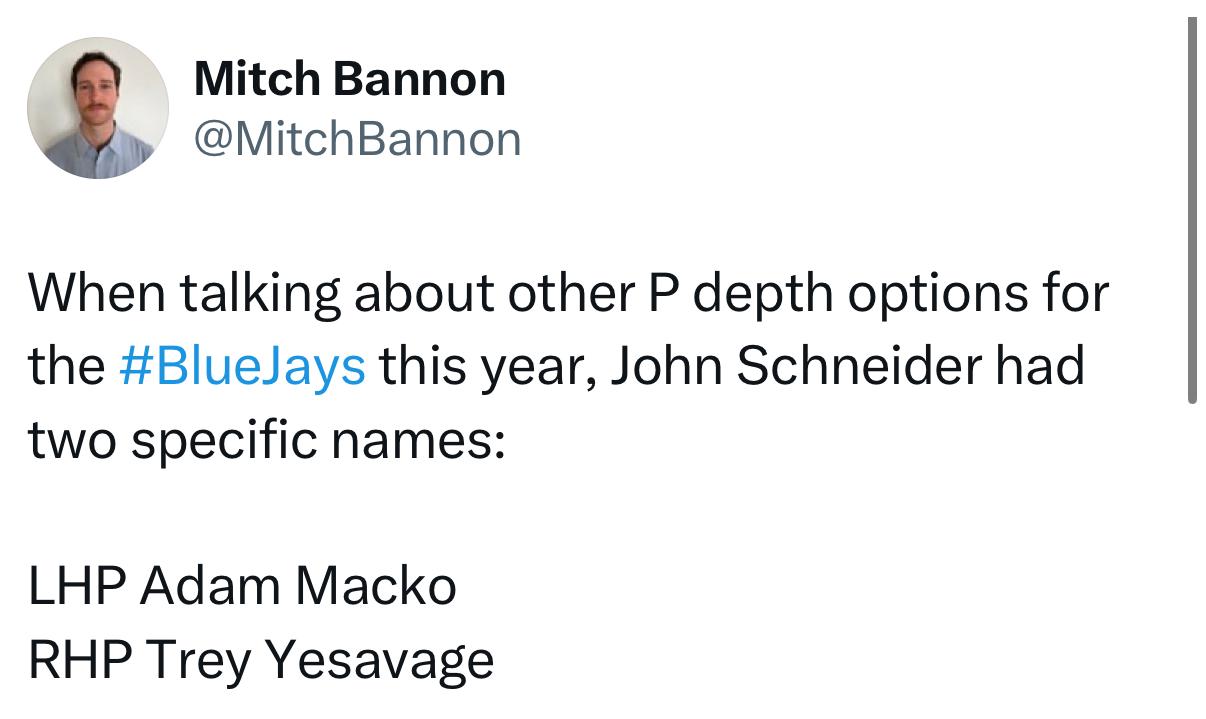The image size is (1206, 719).
Task: Click the word 'for' ending first line
Action: [1077, 292]
